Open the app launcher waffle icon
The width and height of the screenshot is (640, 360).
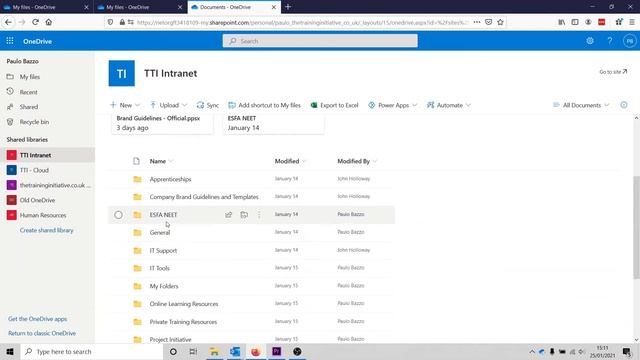pos(10,41)
